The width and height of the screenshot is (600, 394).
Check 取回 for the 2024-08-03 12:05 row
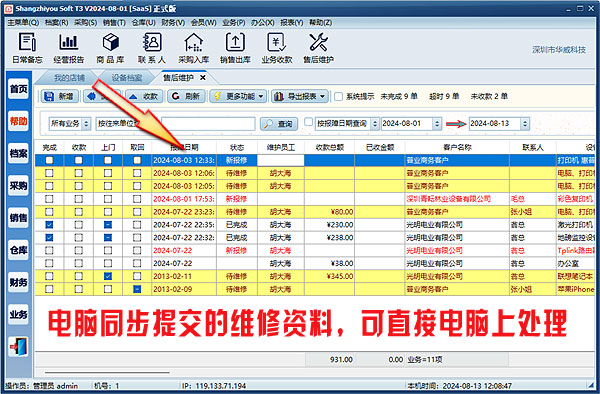coord(137,186)
